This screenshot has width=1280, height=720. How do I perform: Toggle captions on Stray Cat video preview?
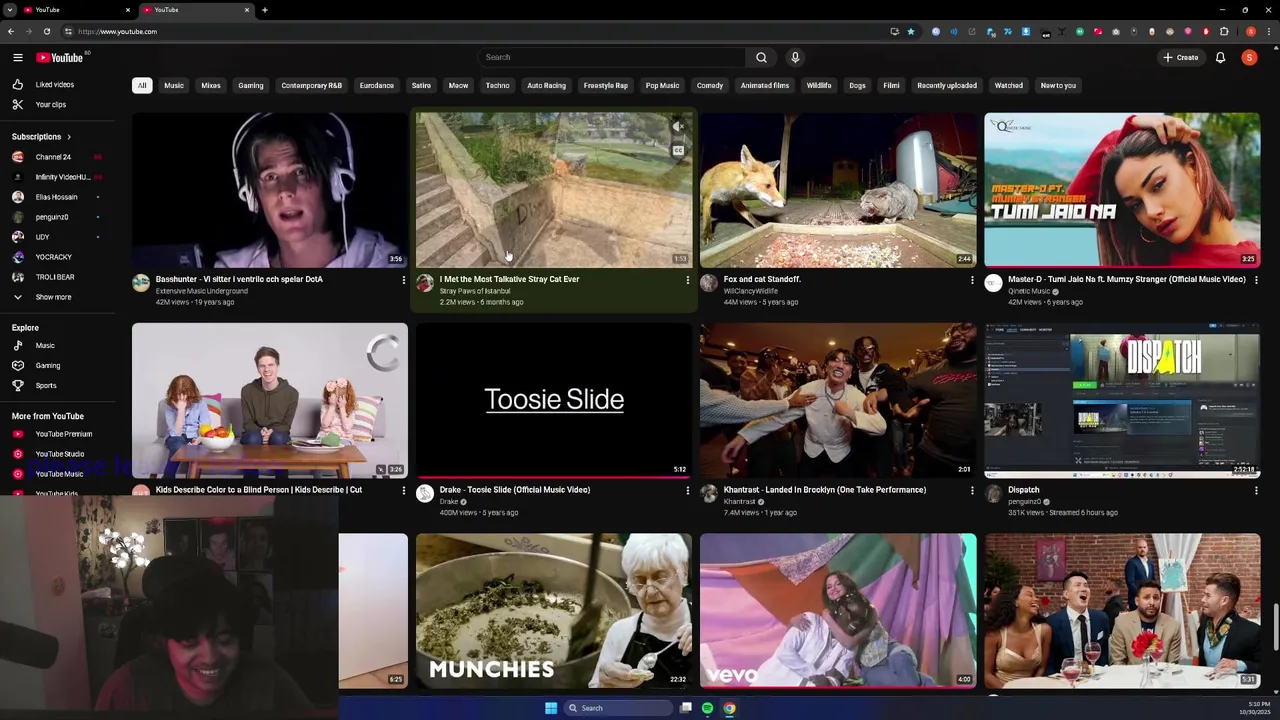[x=678, y=151]
